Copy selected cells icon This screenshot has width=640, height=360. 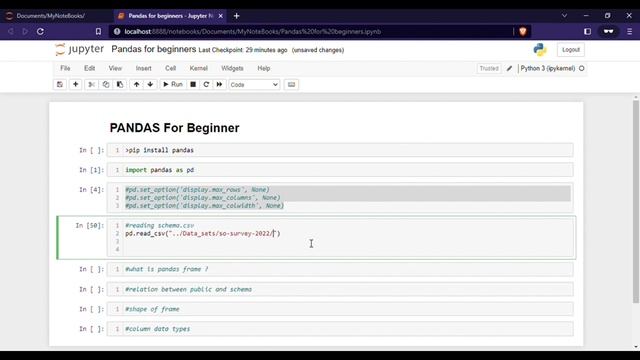coord(106,84)
